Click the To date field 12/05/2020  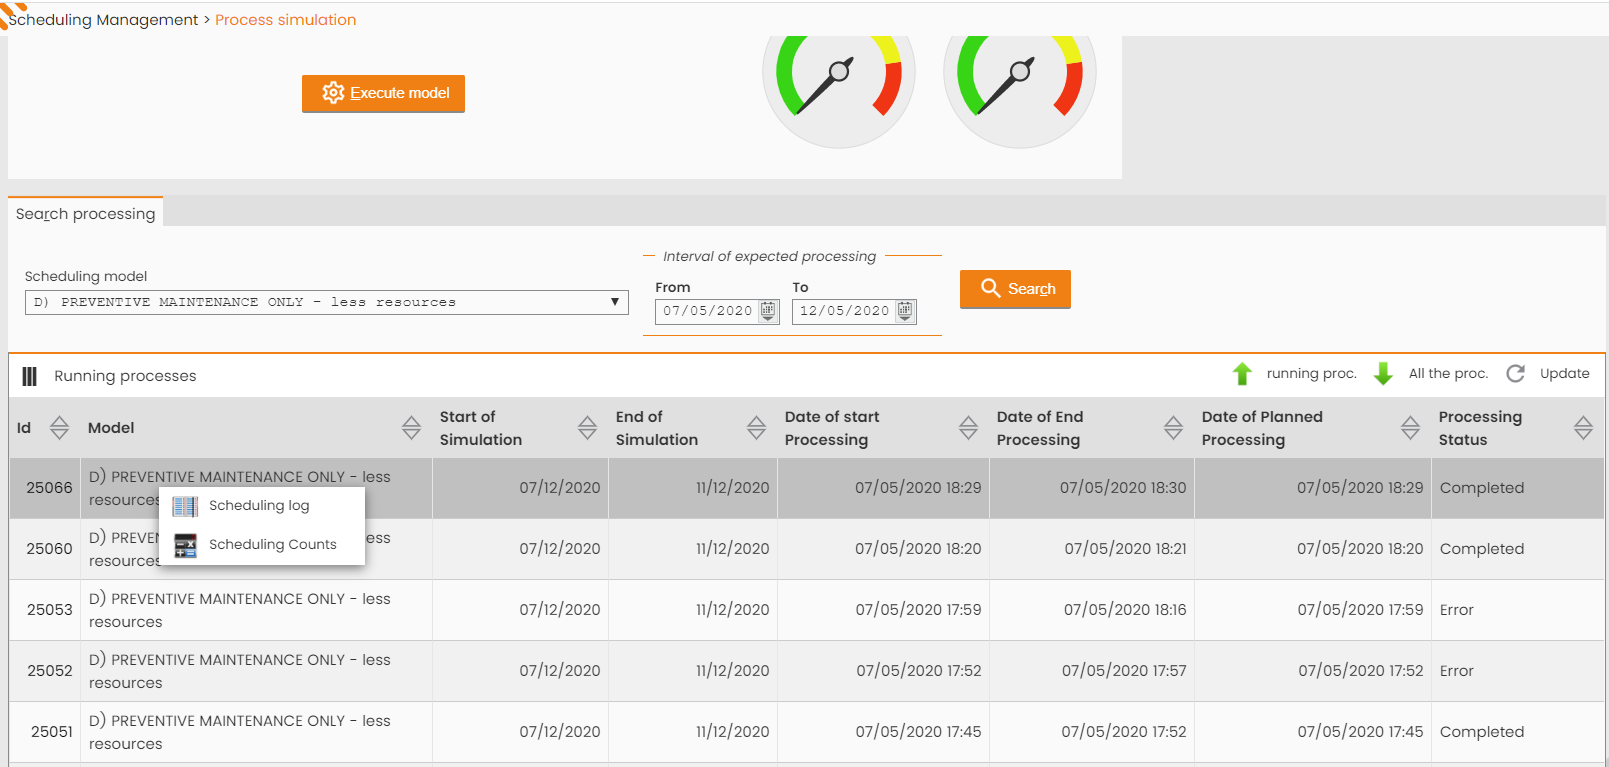pyautogui.click(x=845, y=311)
